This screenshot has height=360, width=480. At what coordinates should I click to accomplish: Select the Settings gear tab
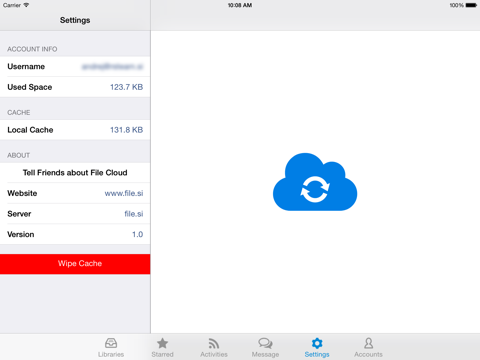click(x=317, y=347)
